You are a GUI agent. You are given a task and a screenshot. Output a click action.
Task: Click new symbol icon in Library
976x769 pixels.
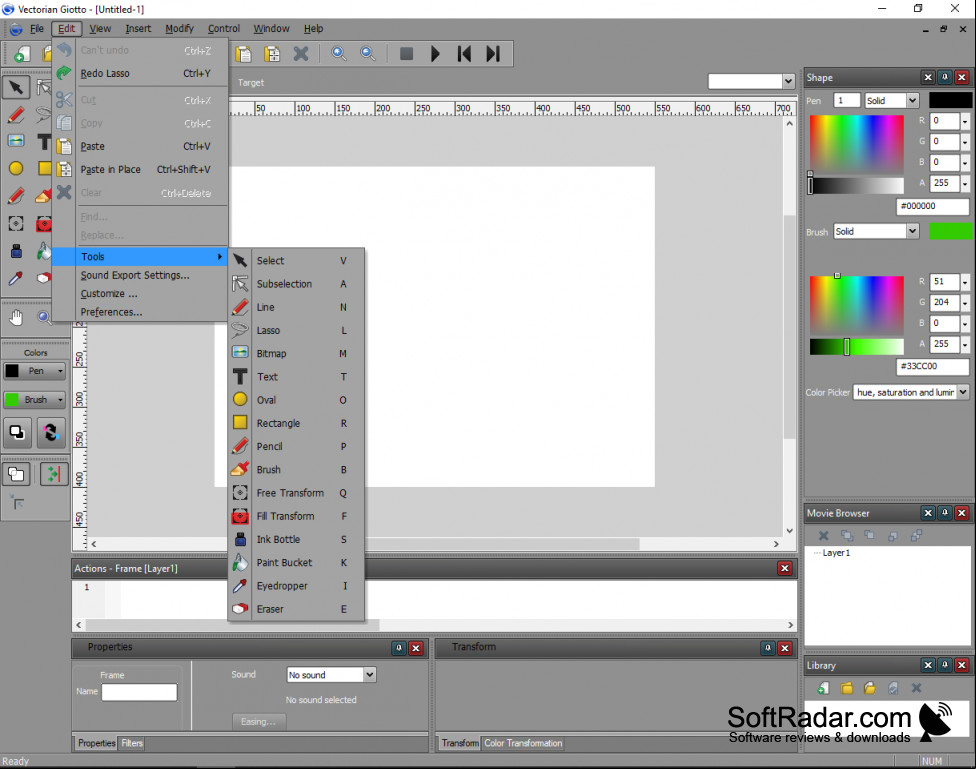[823, 688]
